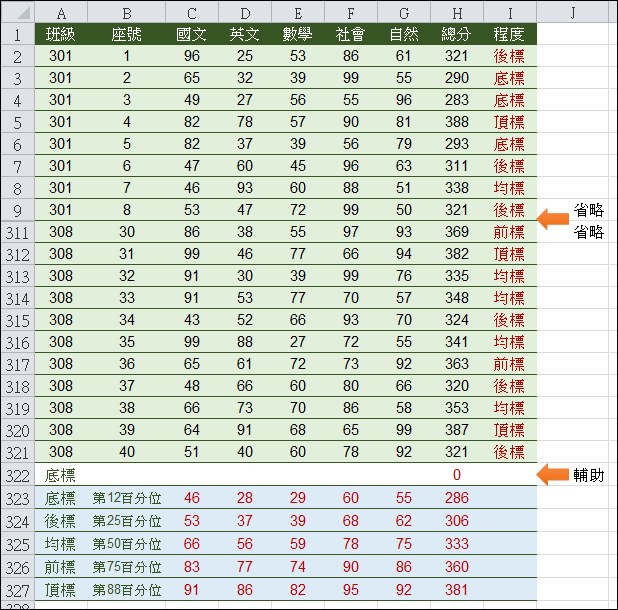Select total score cell 324
Image resolution: width=618 pixels, height=610 pixels.
(x=457, y=320)
